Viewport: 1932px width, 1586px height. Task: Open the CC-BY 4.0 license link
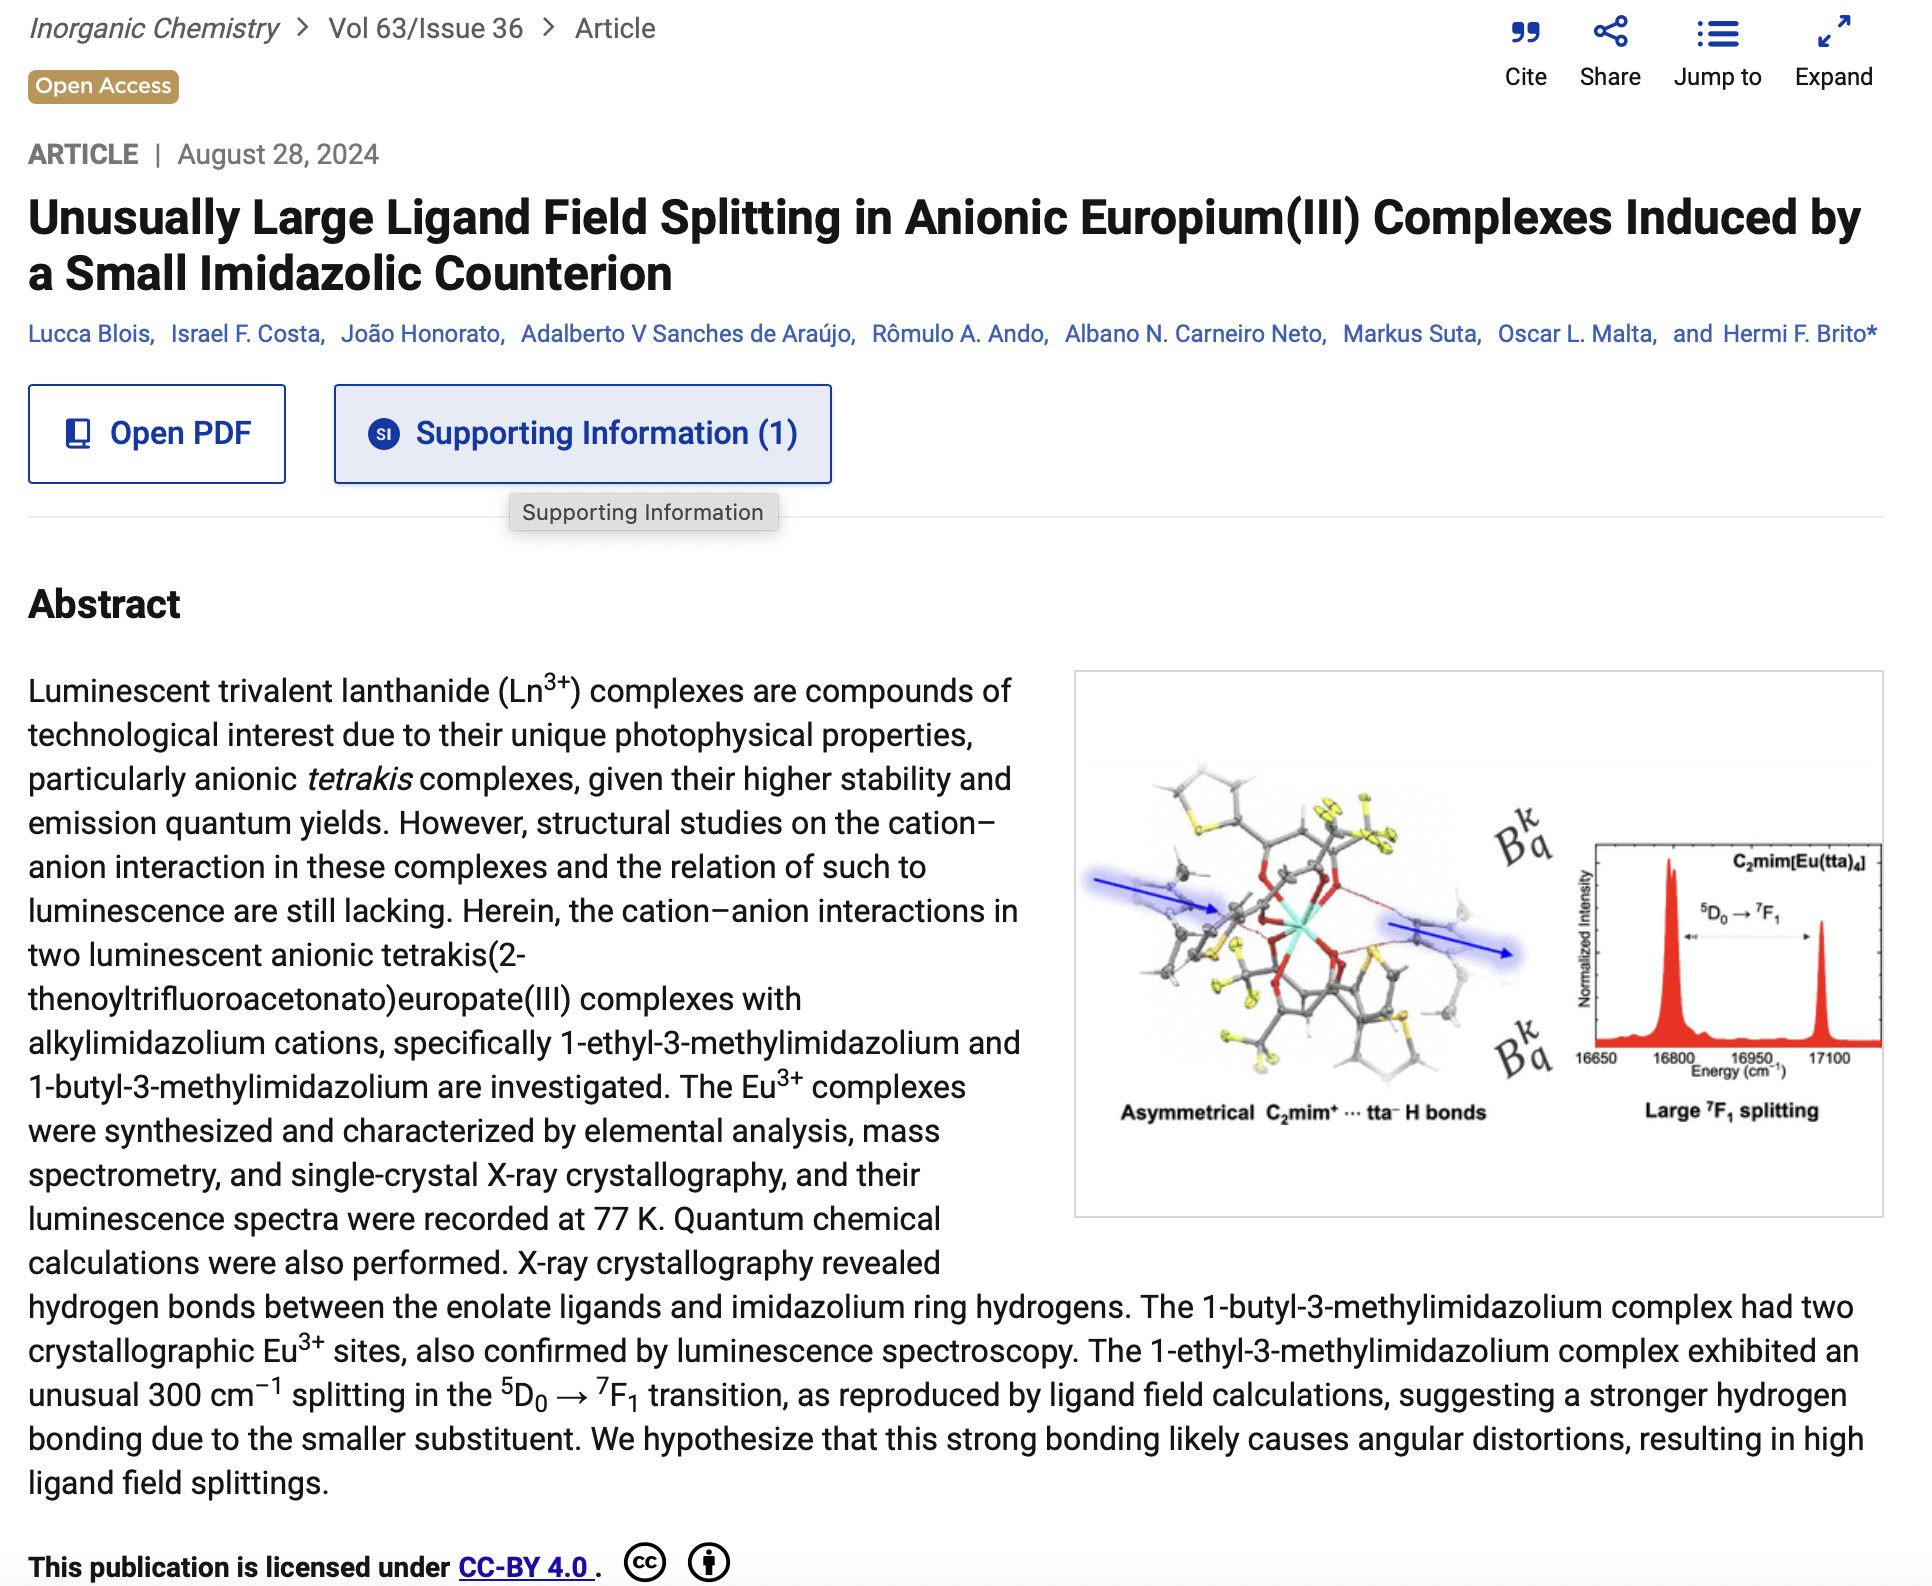(523, 1567)
